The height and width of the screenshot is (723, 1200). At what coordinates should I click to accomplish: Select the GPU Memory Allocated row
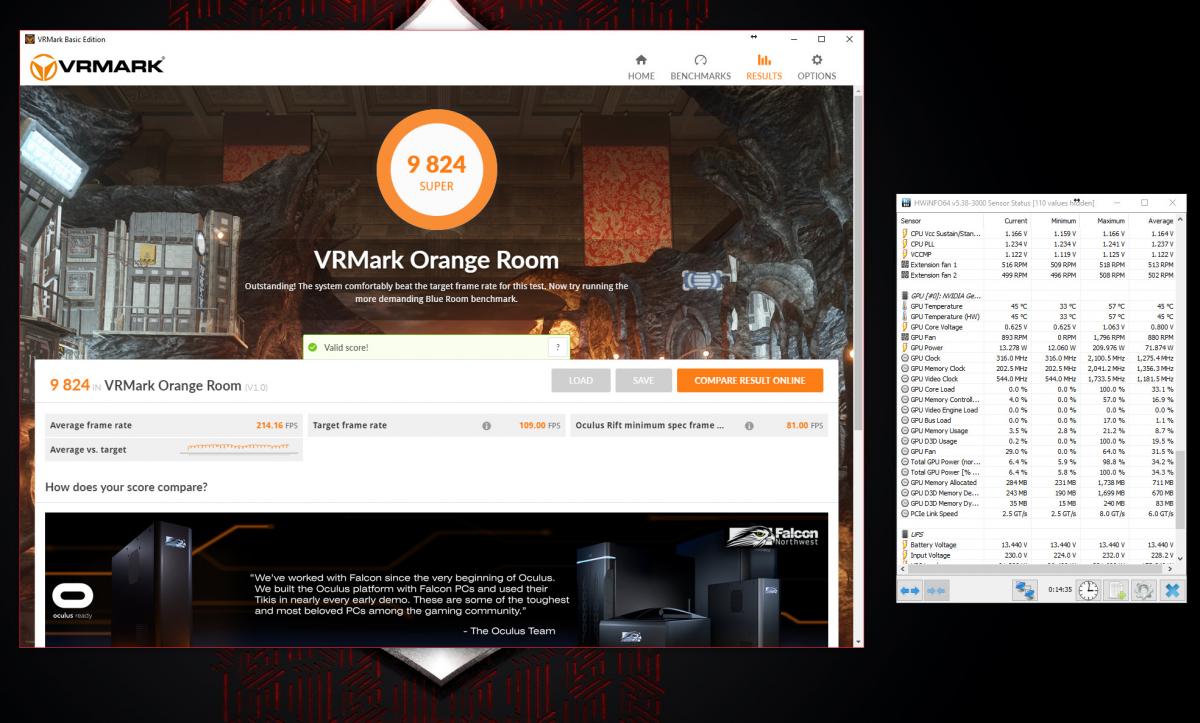point(1037,482)
